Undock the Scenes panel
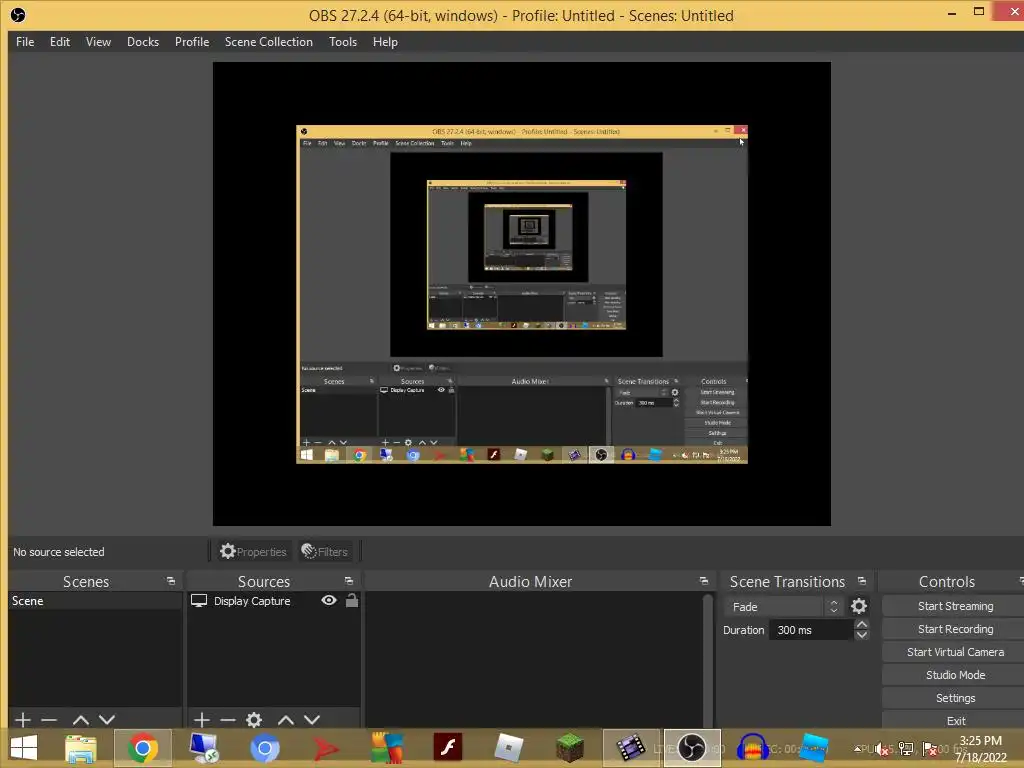The width and height of the screenshot is (1024, 768). 171,581
